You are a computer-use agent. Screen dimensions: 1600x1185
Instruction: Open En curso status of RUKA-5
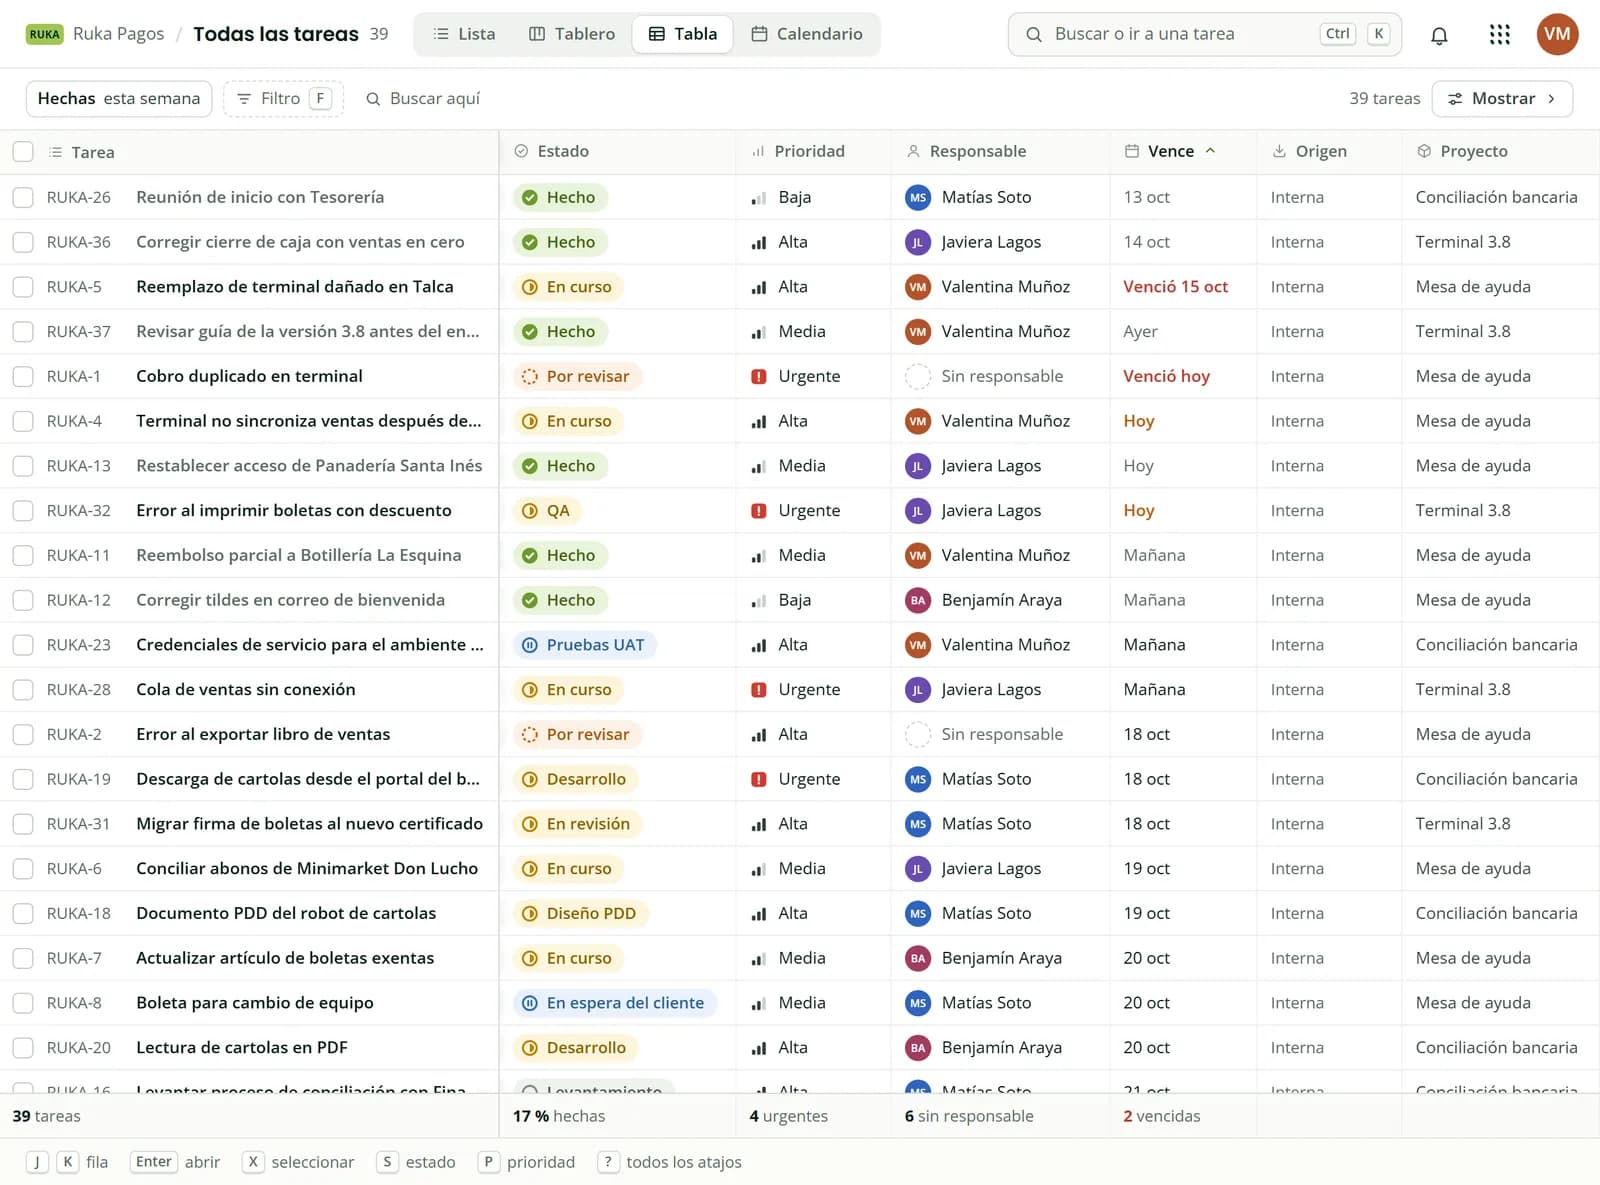568,287
